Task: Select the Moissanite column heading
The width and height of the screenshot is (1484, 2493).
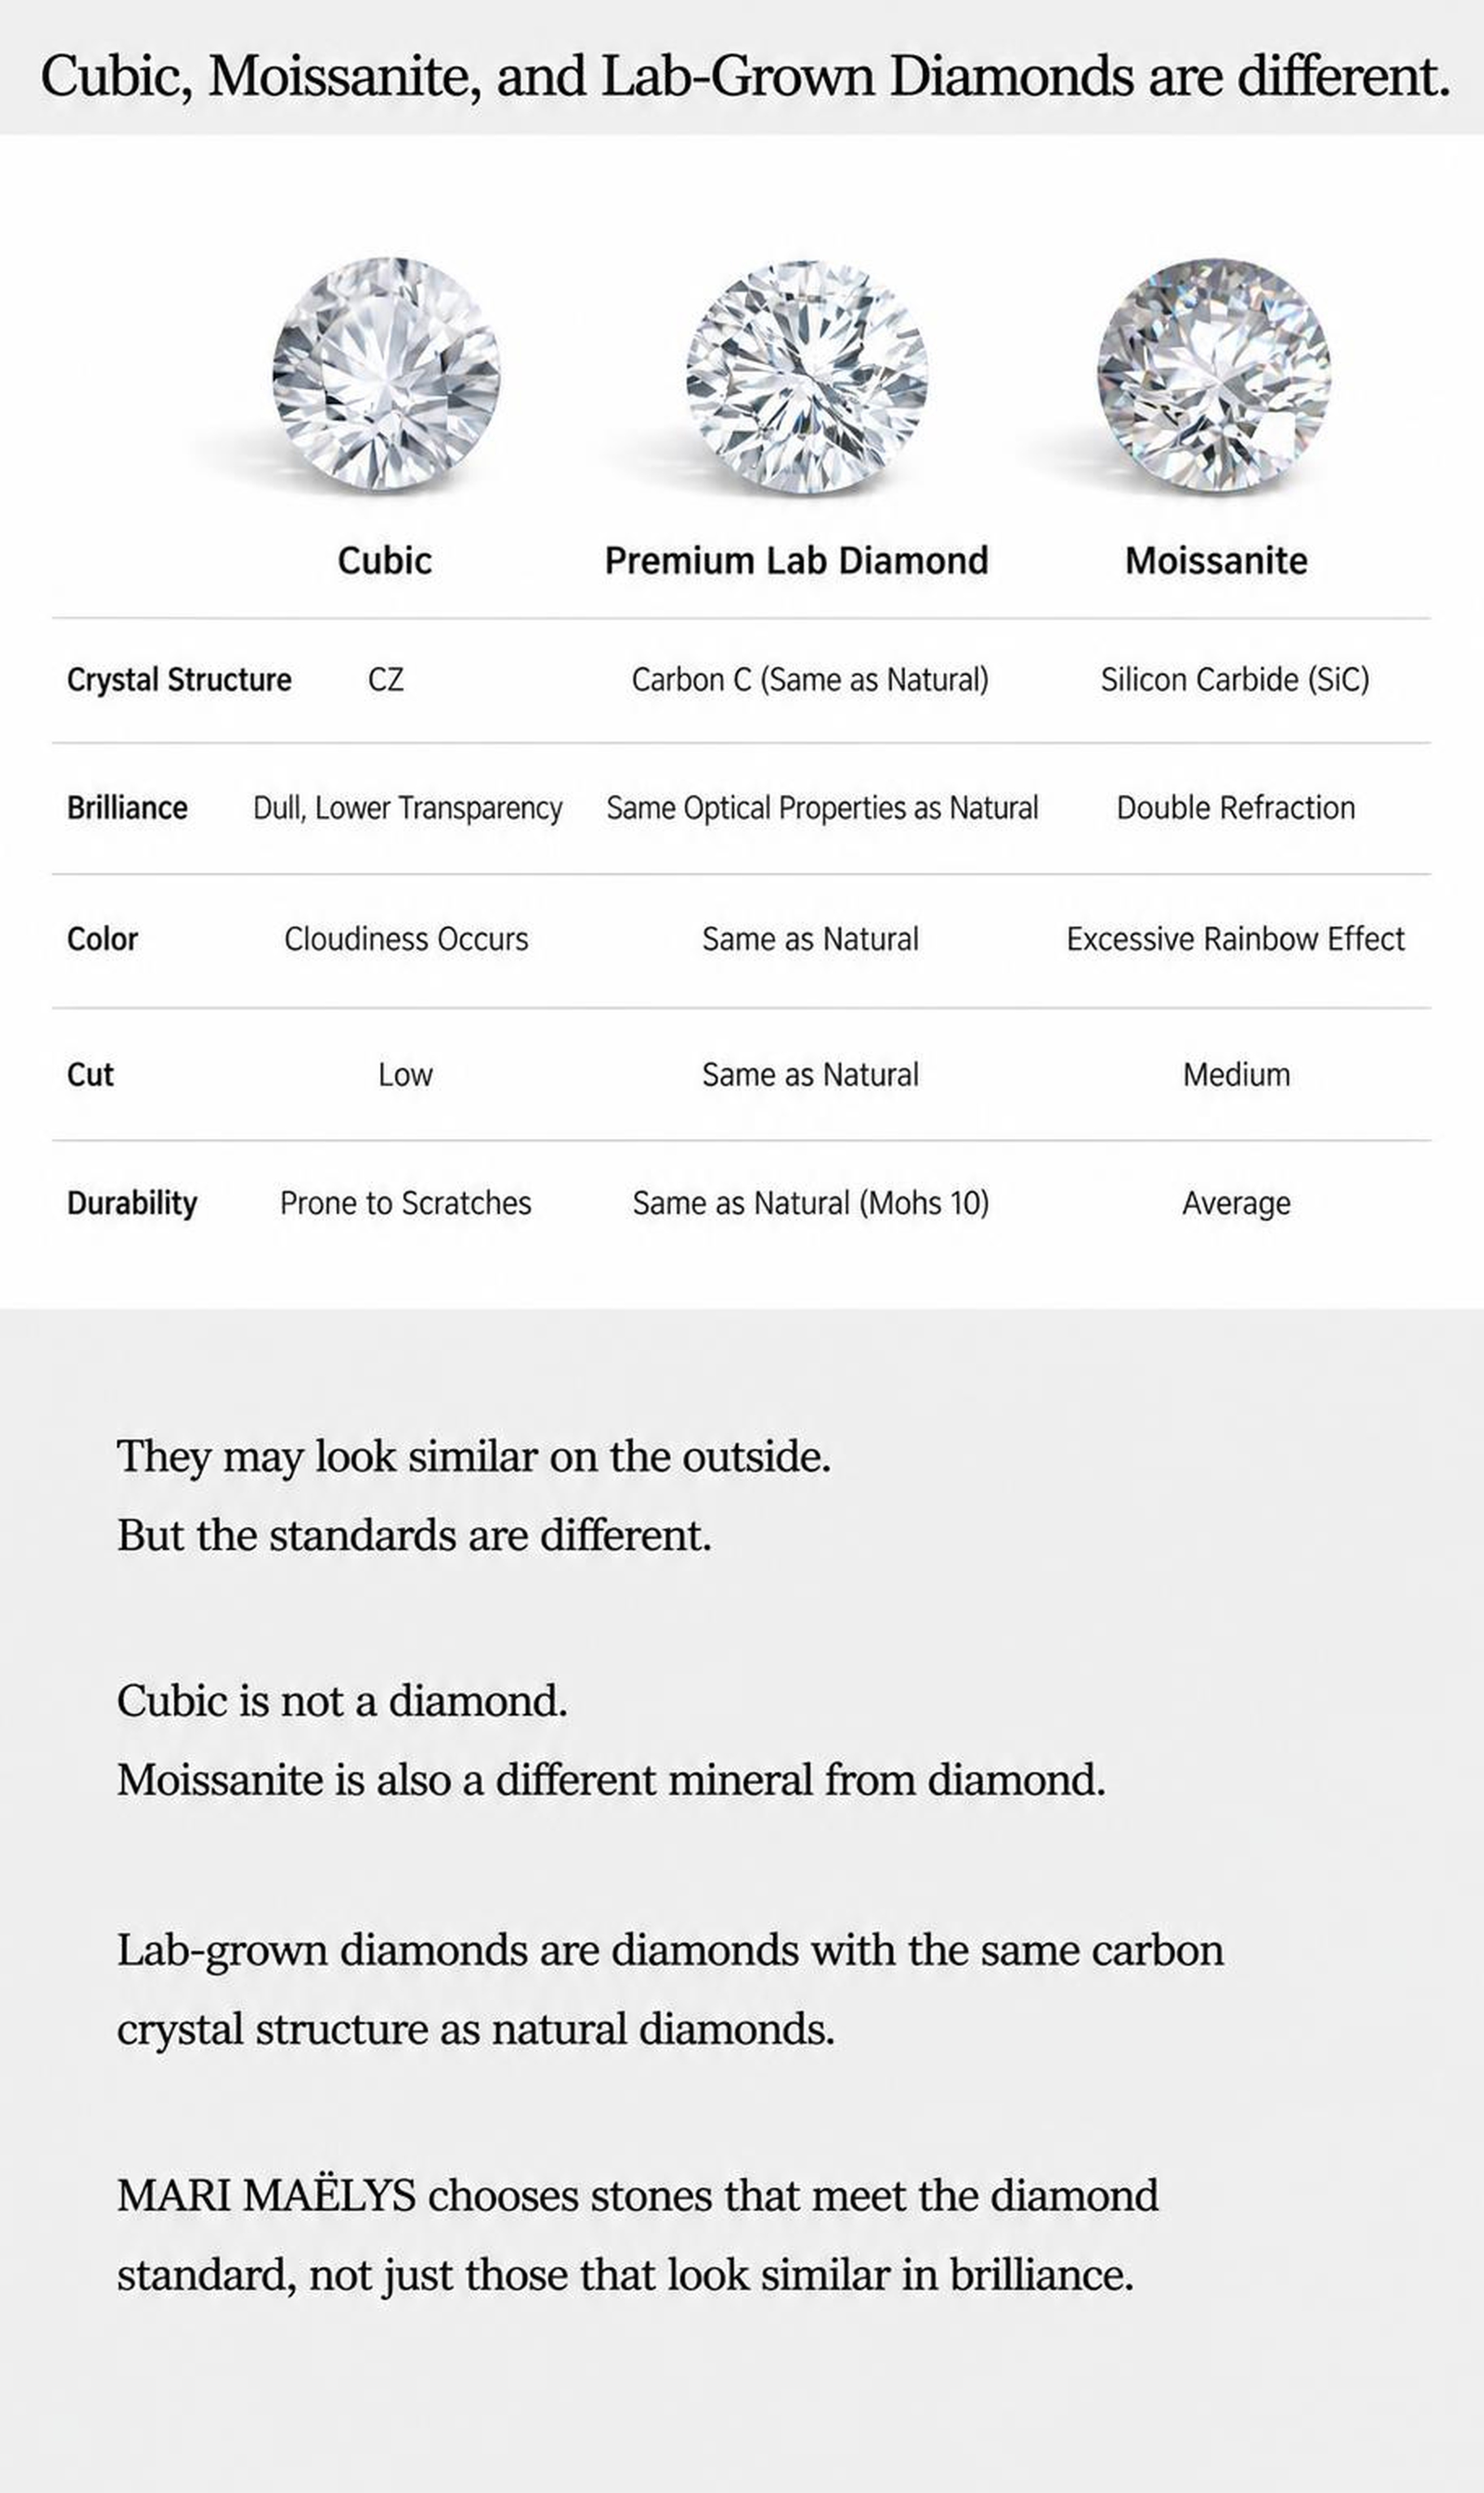Action: tap(1216, 560)
